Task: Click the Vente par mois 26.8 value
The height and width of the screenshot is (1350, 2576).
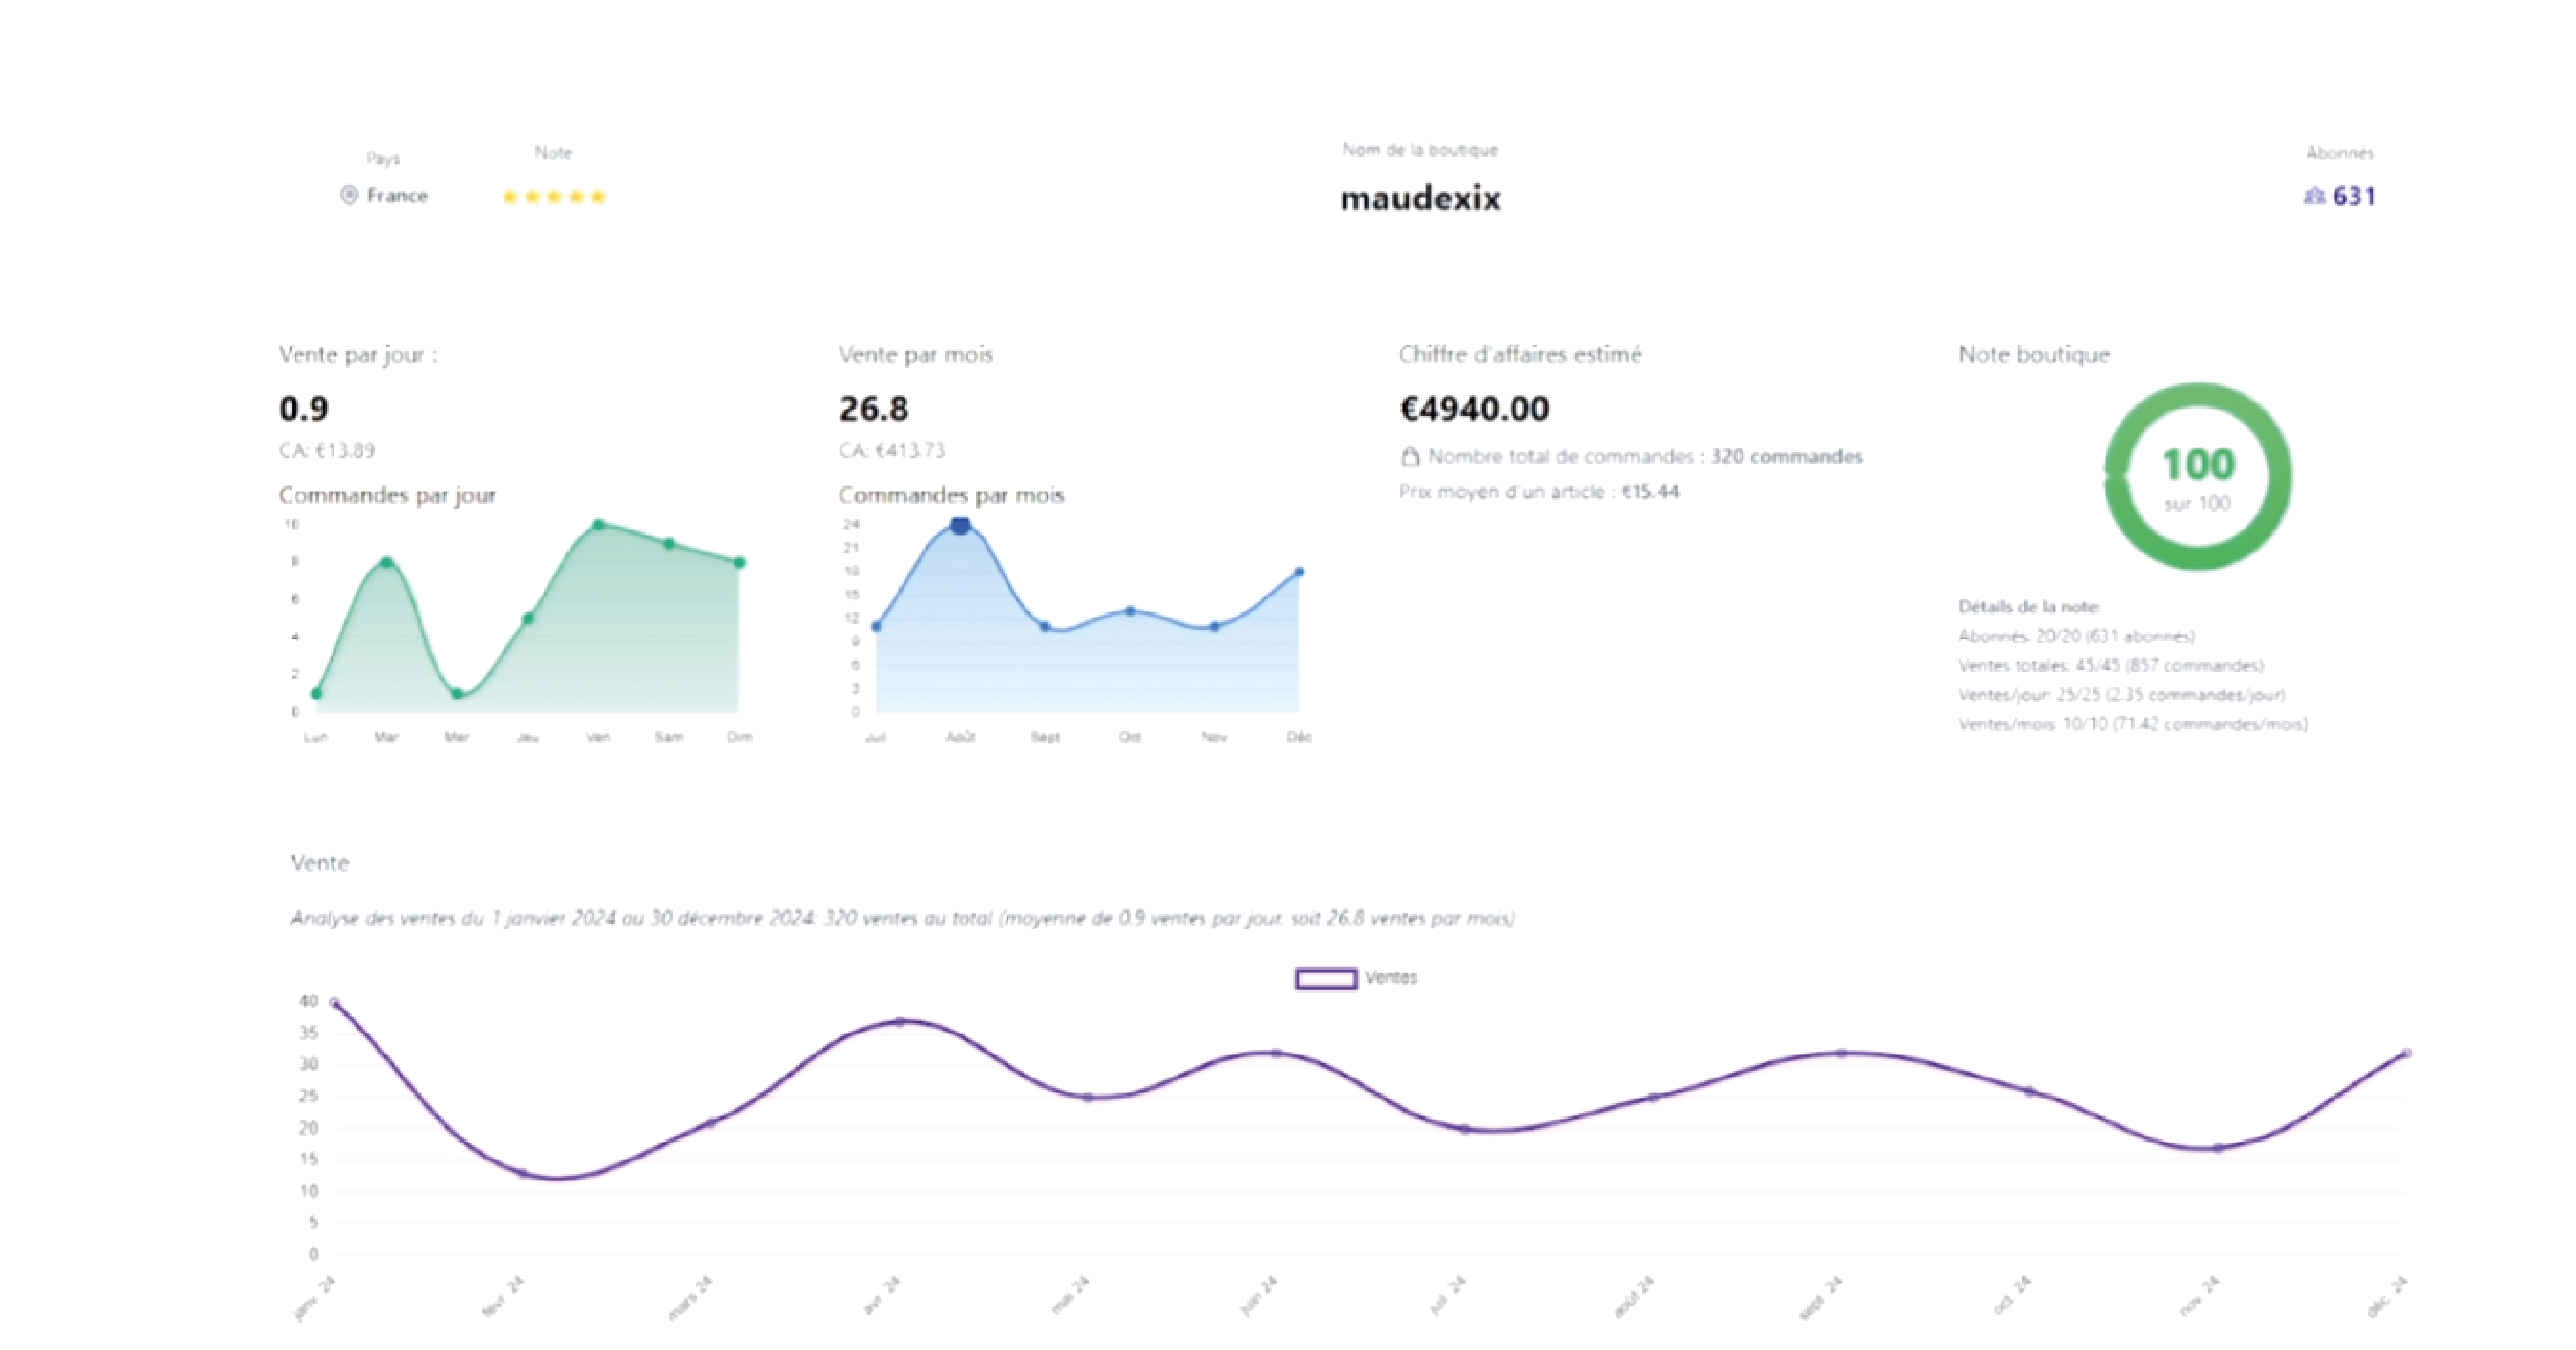Action: click(x=873, y=408)
